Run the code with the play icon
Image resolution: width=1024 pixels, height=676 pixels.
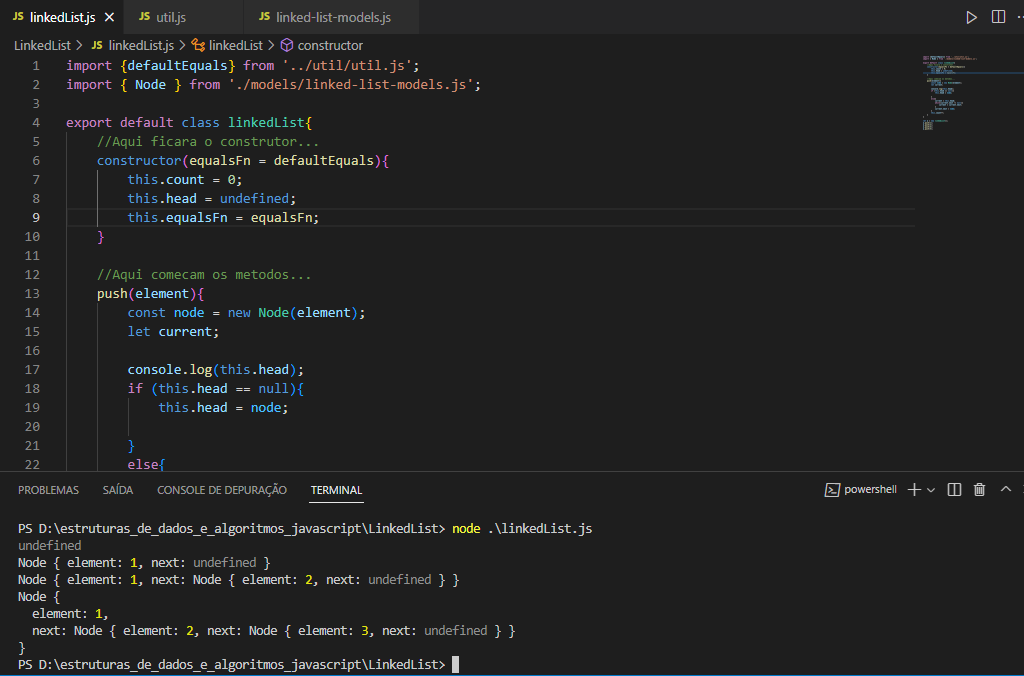click(x=971, y=17)
